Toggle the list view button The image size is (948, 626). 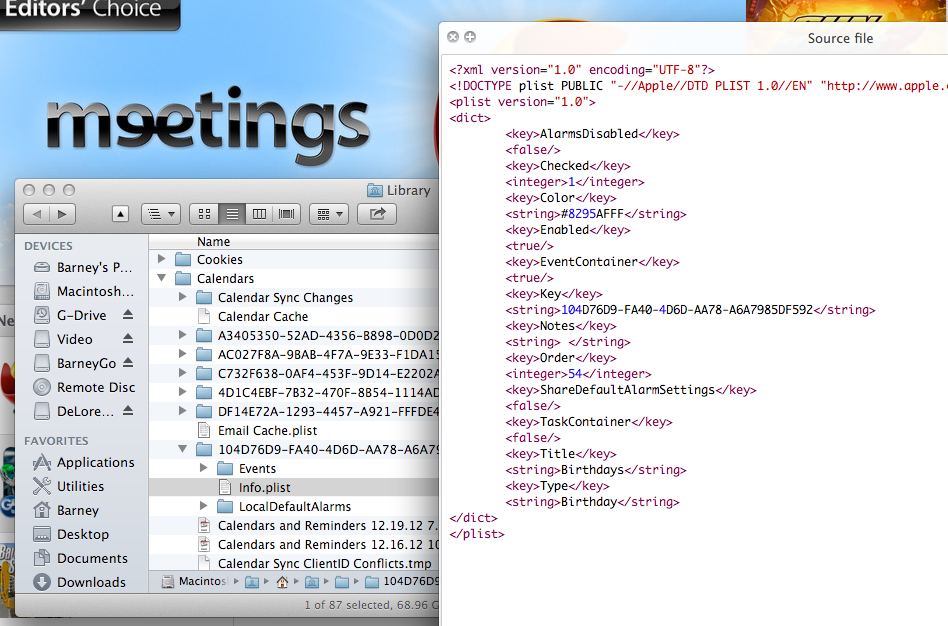point(233,214)
